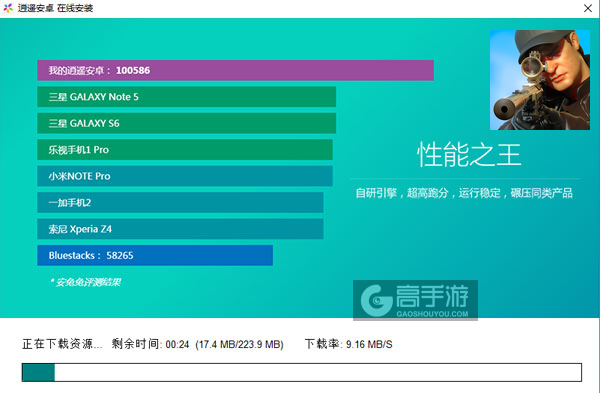The image size is (600, 393).
Task: Click the 三星 GALAXY S6 bar
Action: coord(187,123)
